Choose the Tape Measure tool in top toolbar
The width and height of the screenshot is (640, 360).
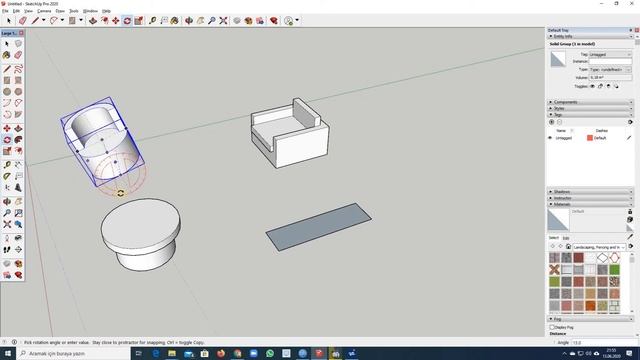tap(152, 20)
